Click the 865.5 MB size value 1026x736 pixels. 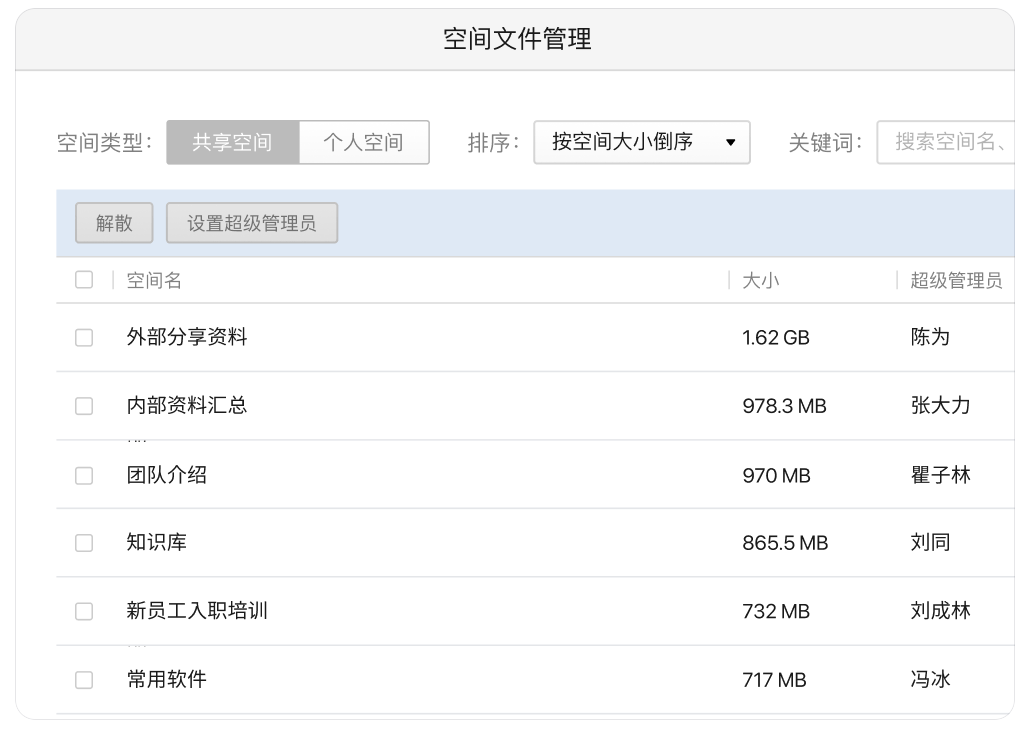click(x=785, y=543)
